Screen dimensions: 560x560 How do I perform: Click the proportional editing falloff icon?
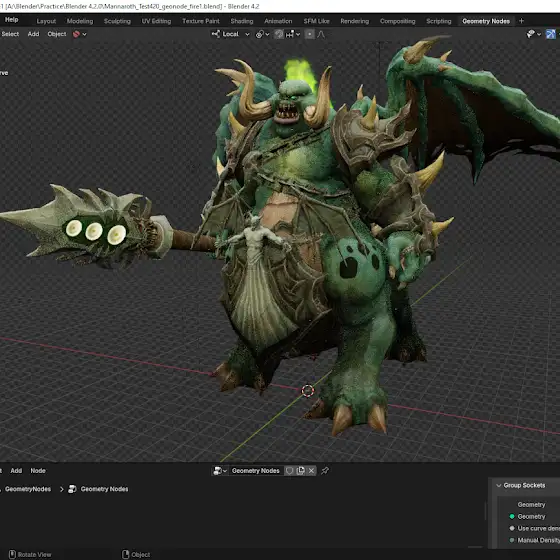tap(321, 34)
